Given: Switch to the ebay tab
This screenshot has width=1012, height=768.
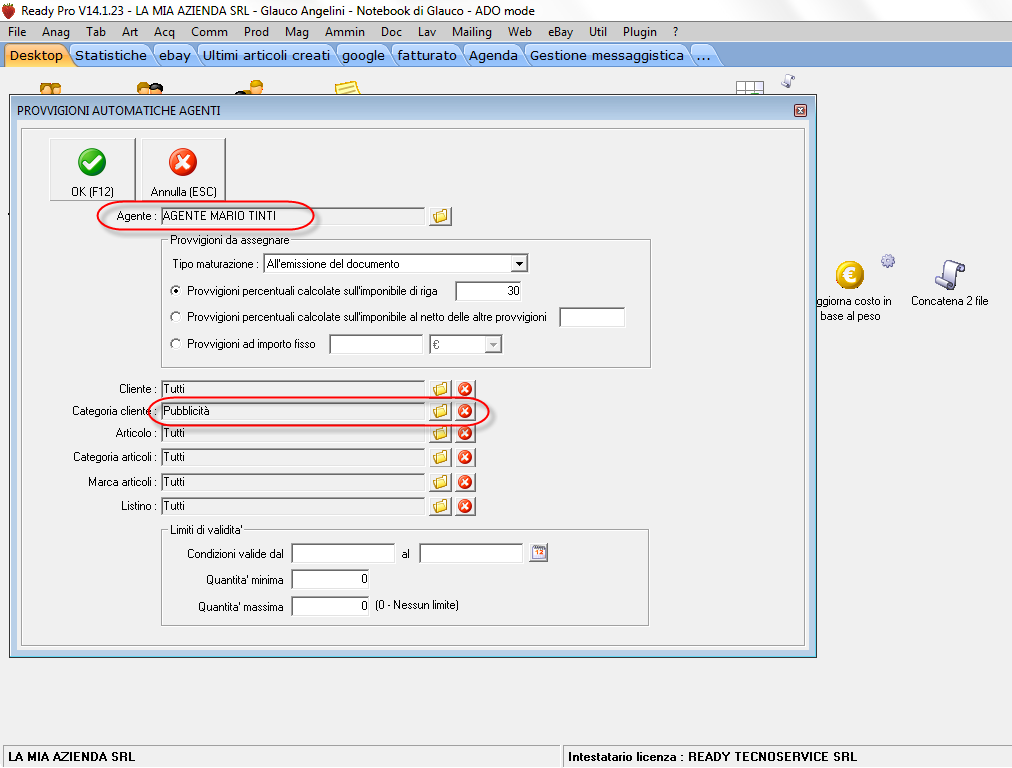Looking at the screenshot, I should tap(175, 56).
